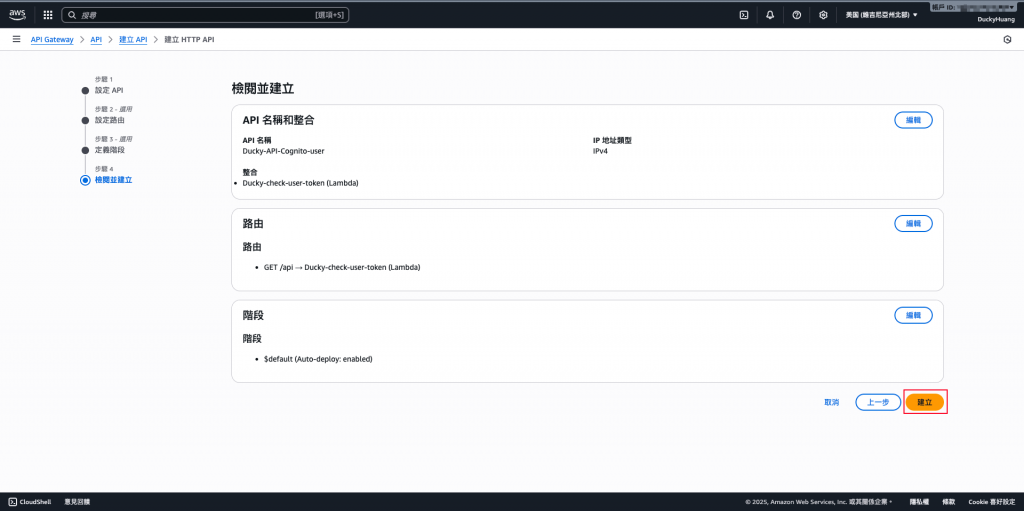Click 上一步 to go back
Screen dimensions: 1024x511
(878, 403)
